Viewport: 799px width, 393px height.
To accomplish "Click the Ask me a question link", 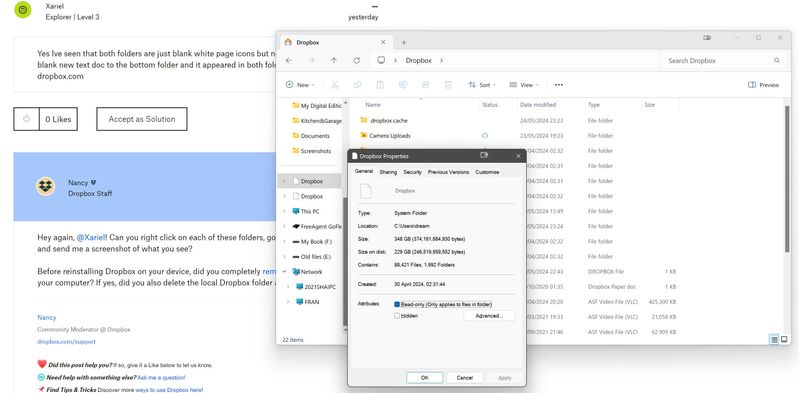I will (x=161, y=378).
